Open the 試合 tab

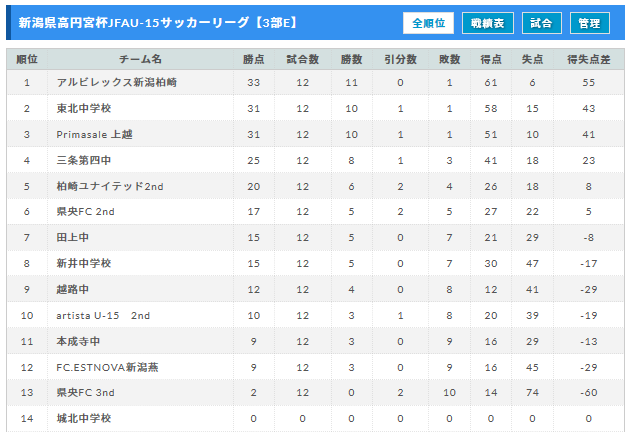click(541, 23)
